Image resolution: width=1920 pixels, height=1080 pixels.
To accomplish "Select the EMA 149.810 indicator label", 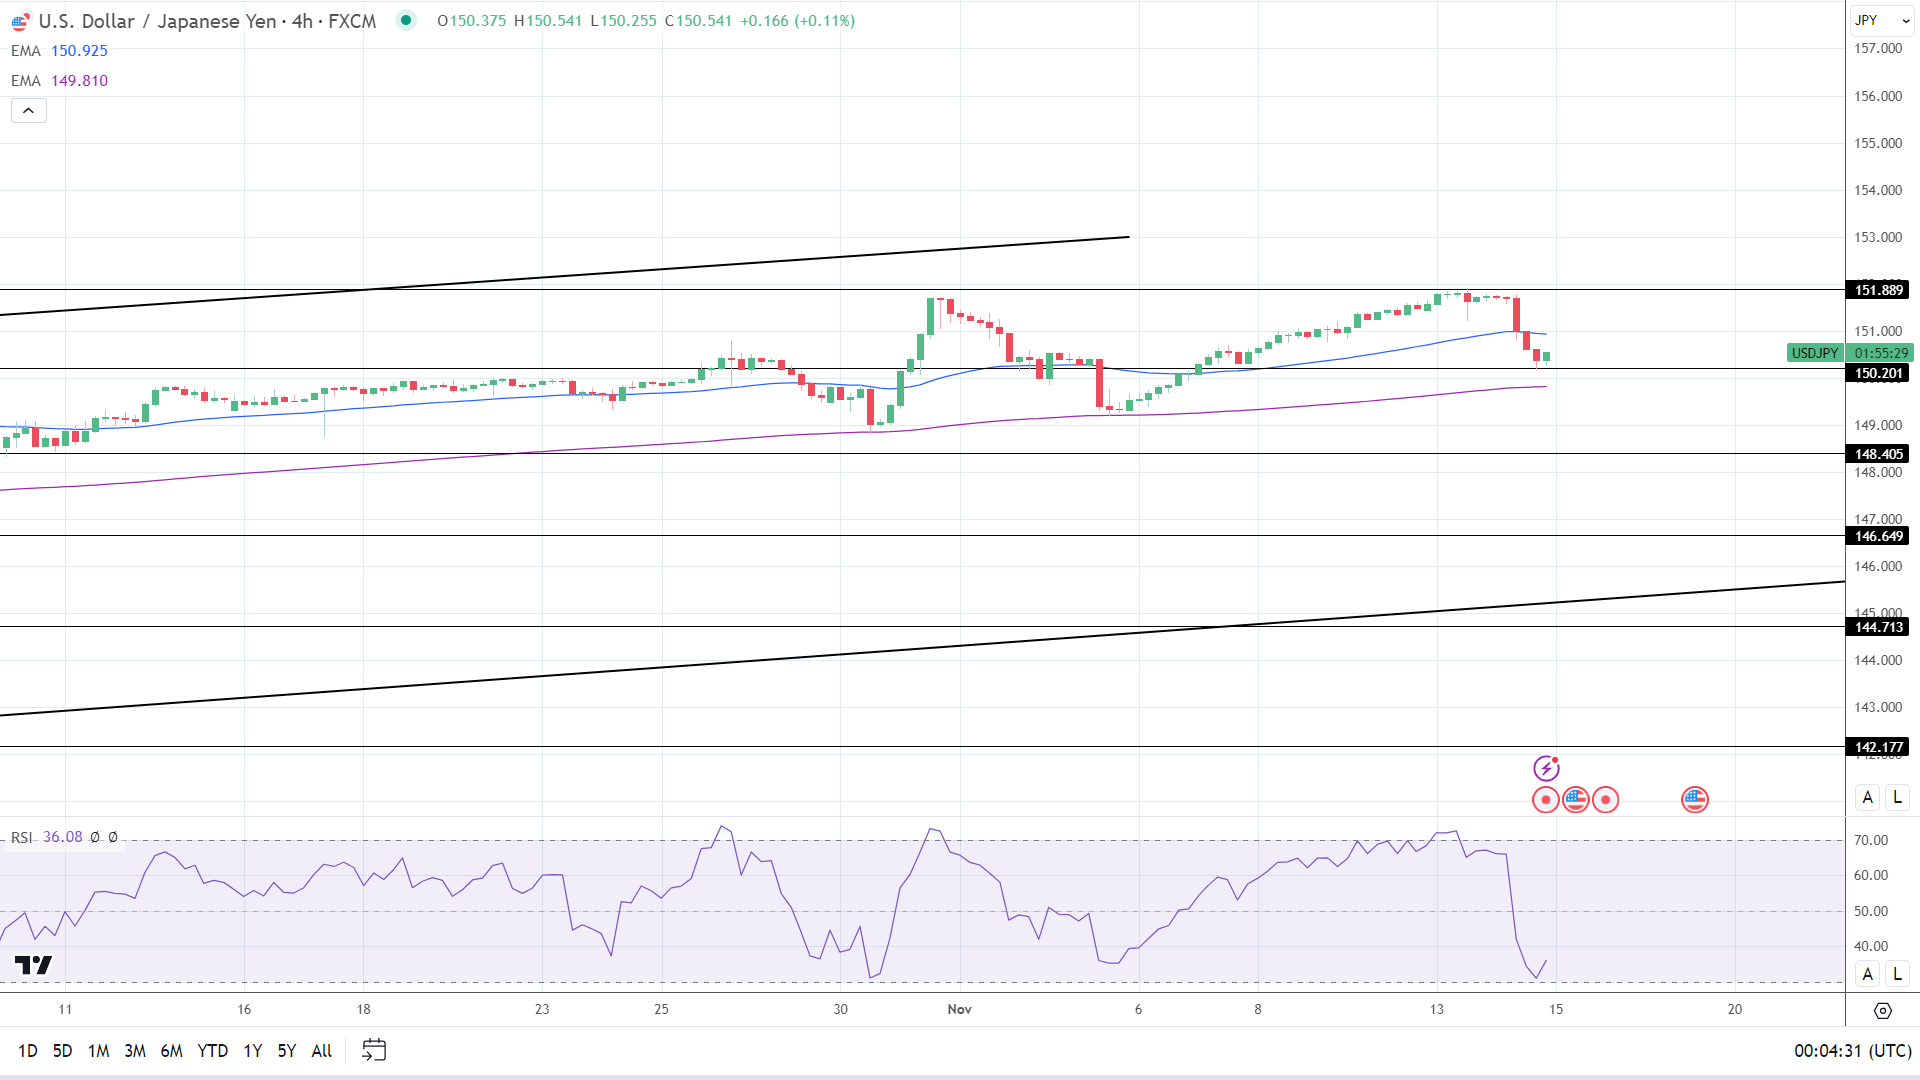I will [59, 81].
